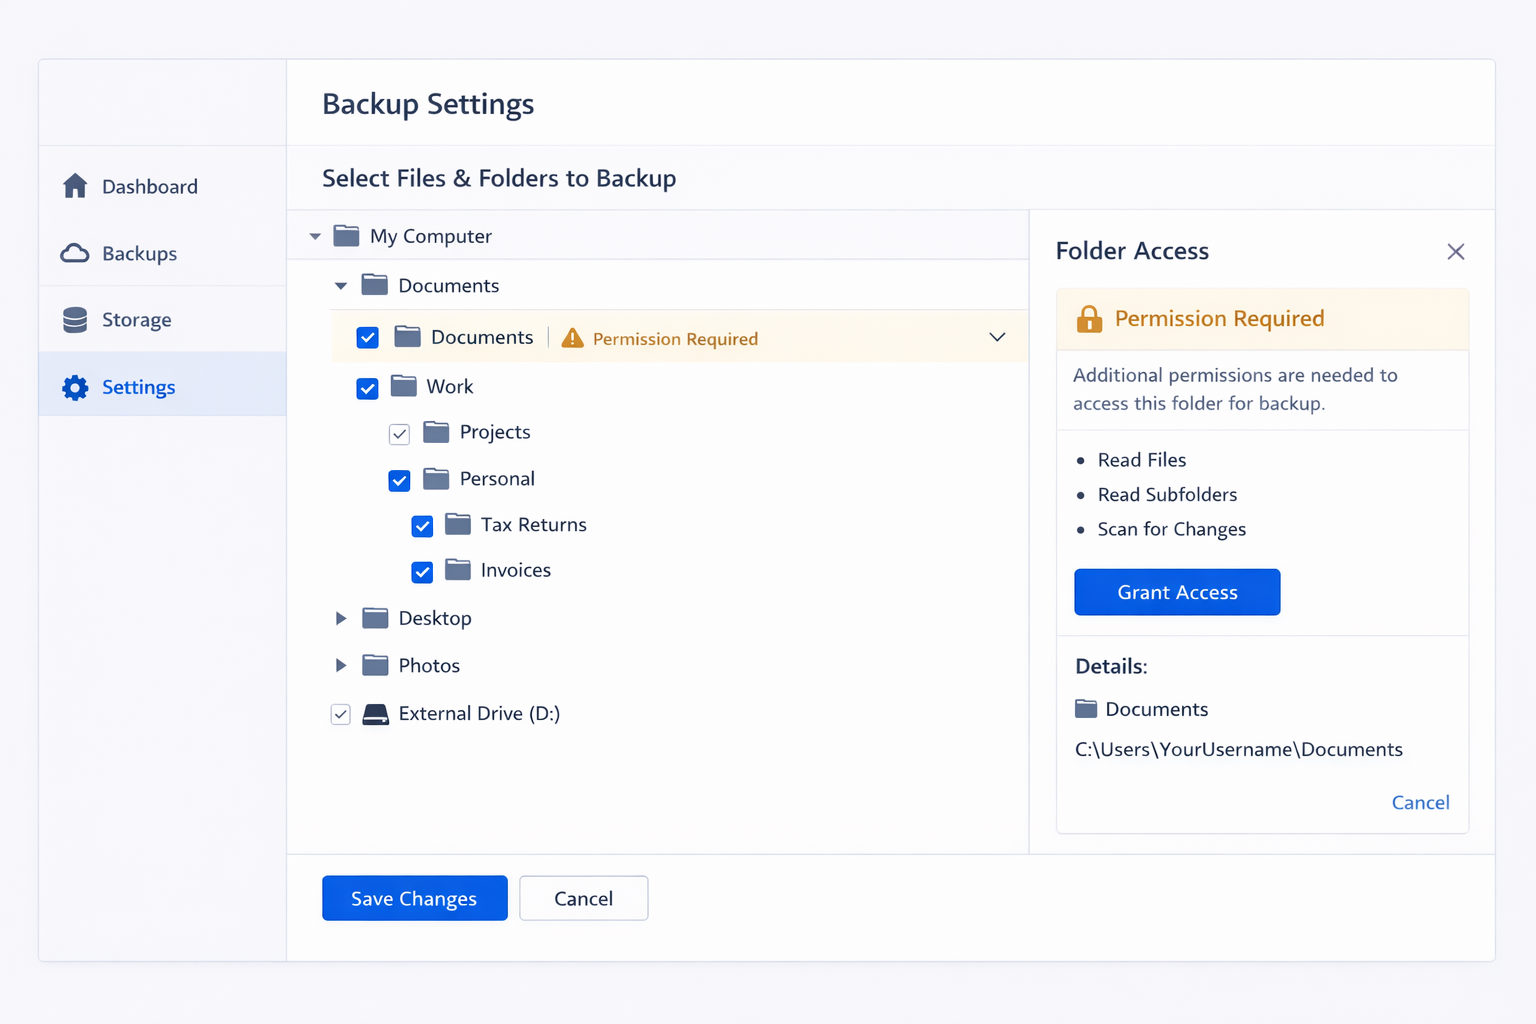Click the External Drive (D:) disk icon

coord(375,714)
